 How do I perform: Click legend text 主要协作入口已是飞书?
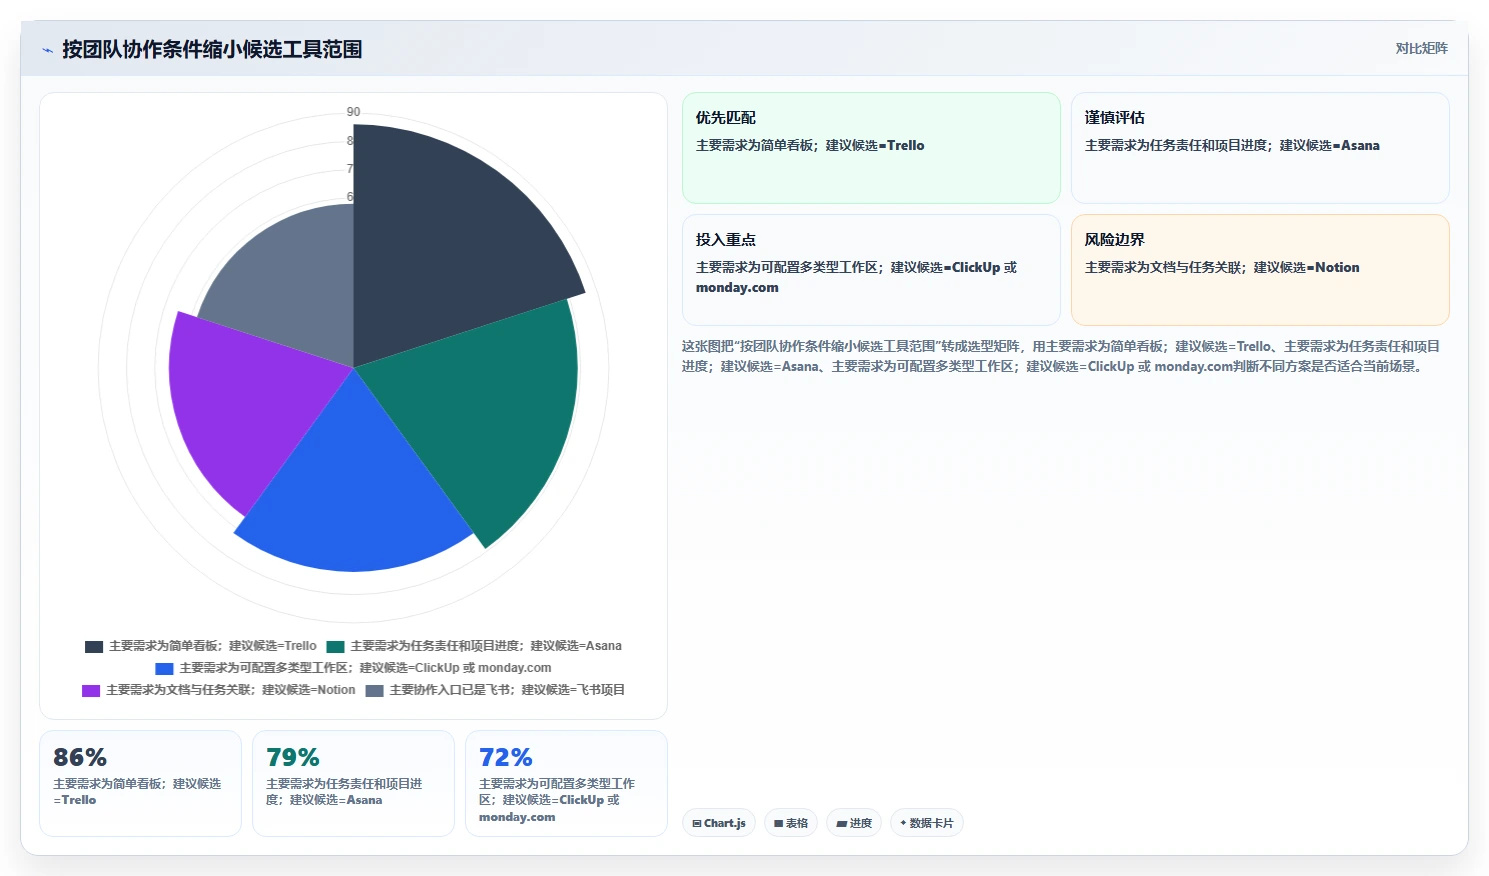tap(451, 690)
